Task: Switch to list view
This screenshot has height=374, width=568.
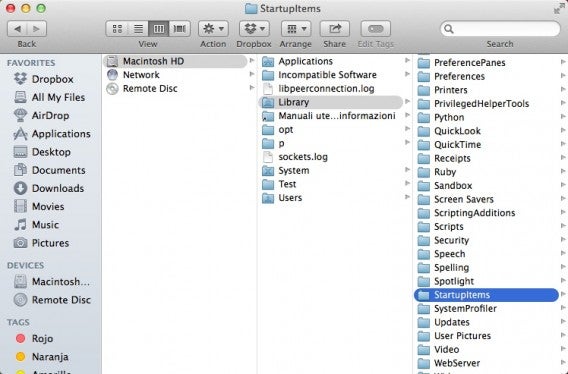Action: point(138,29)
